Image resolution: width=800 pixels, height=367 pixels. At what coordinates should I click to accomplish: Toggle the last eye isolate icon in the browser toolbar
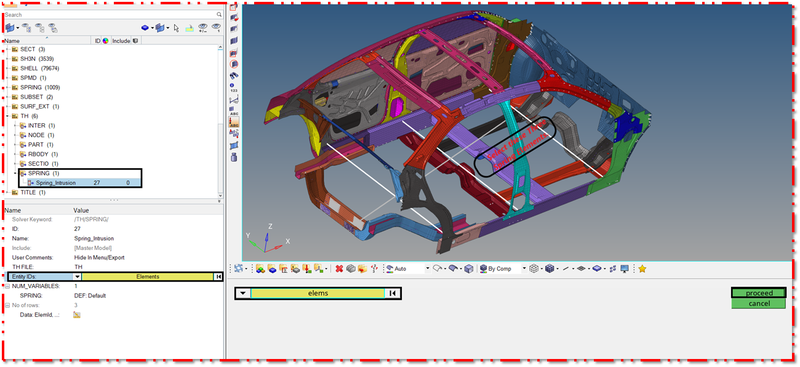[x=217, y=28]
